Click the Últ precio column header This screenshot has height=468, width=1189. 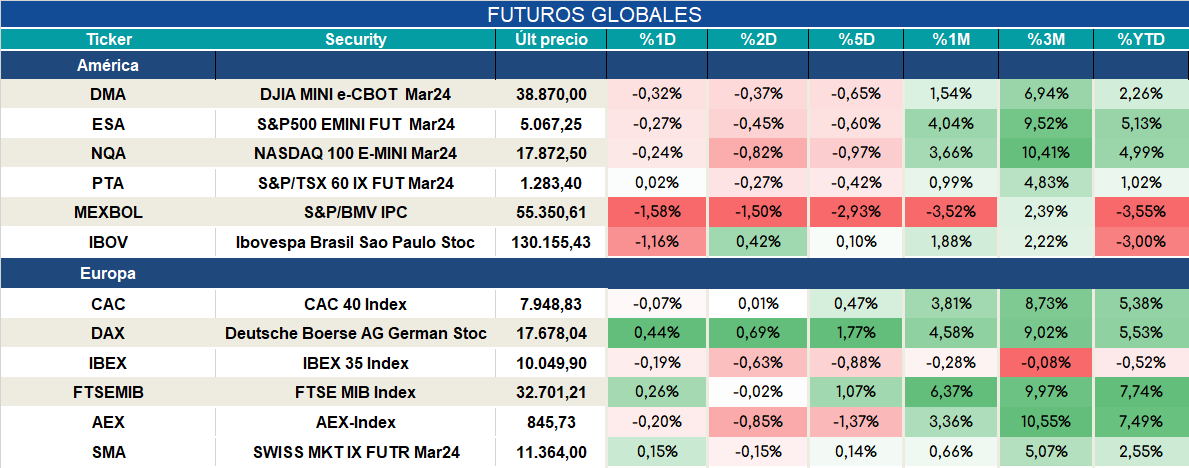pos(551,40)
